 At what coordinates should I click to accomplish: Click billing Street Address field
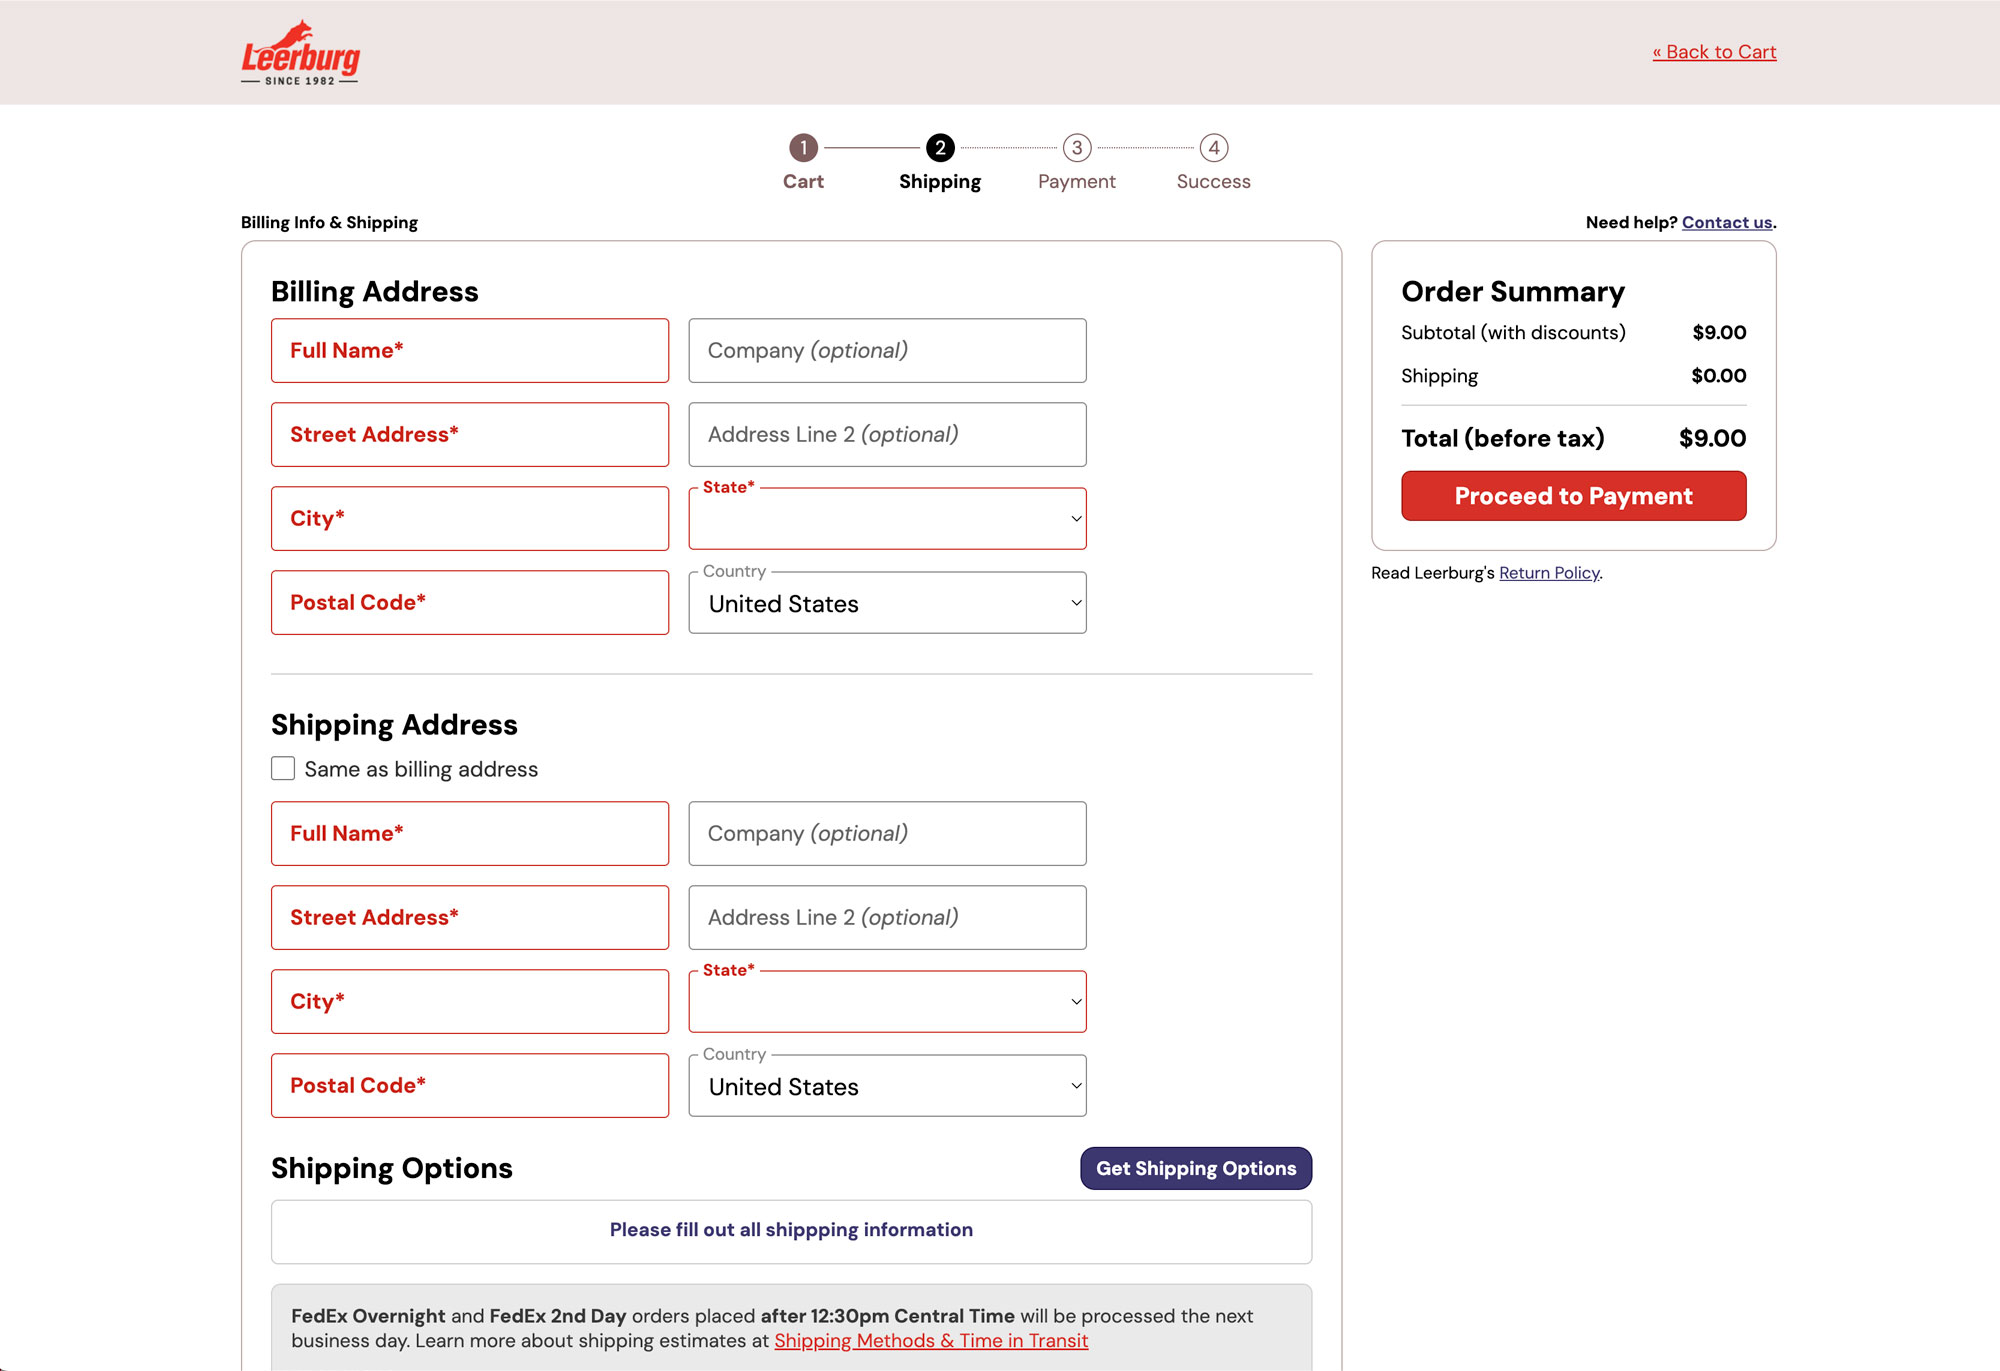tap(470, 434)
